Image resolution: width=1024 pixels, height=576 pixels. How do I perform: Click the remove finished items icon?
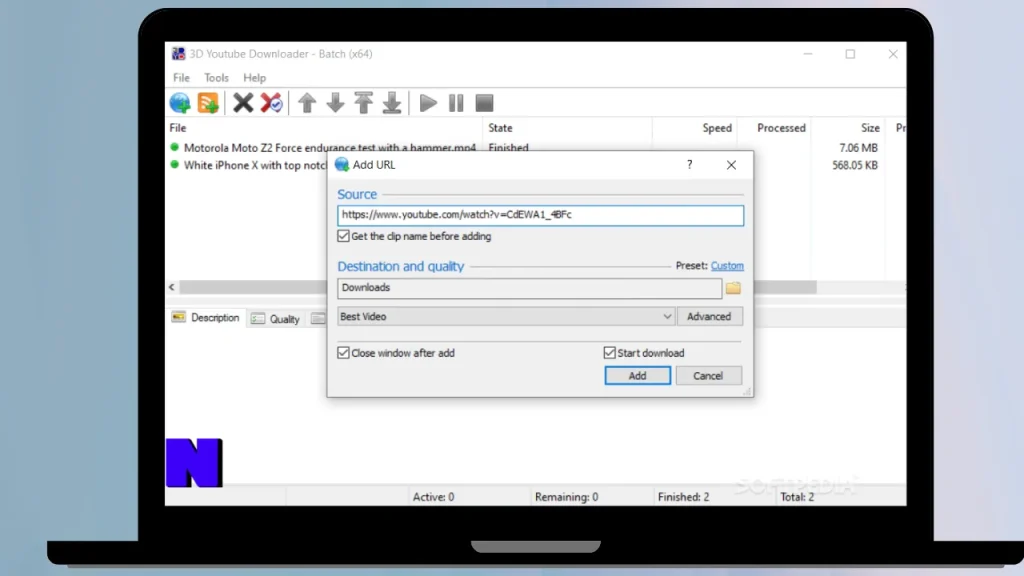272,103
